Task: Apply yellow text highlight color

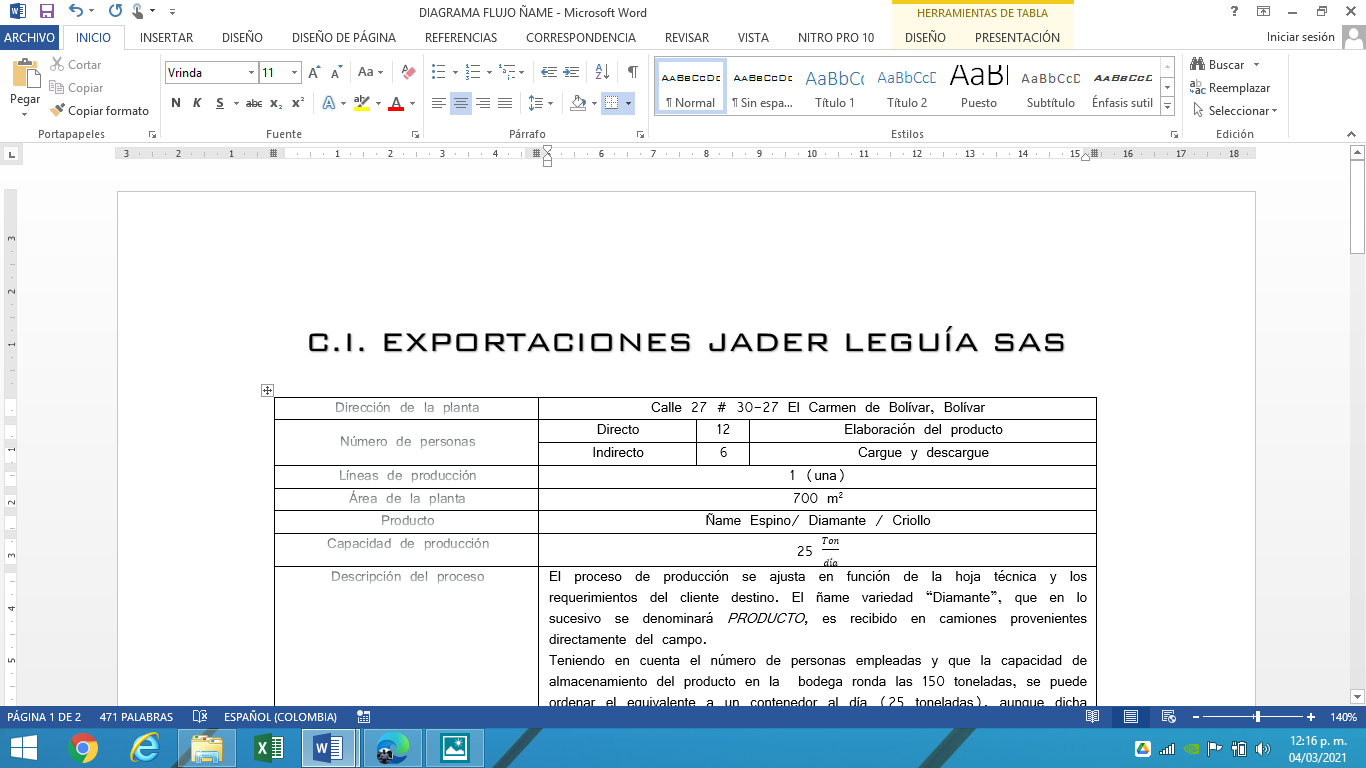Action: [x=361, y=103]
